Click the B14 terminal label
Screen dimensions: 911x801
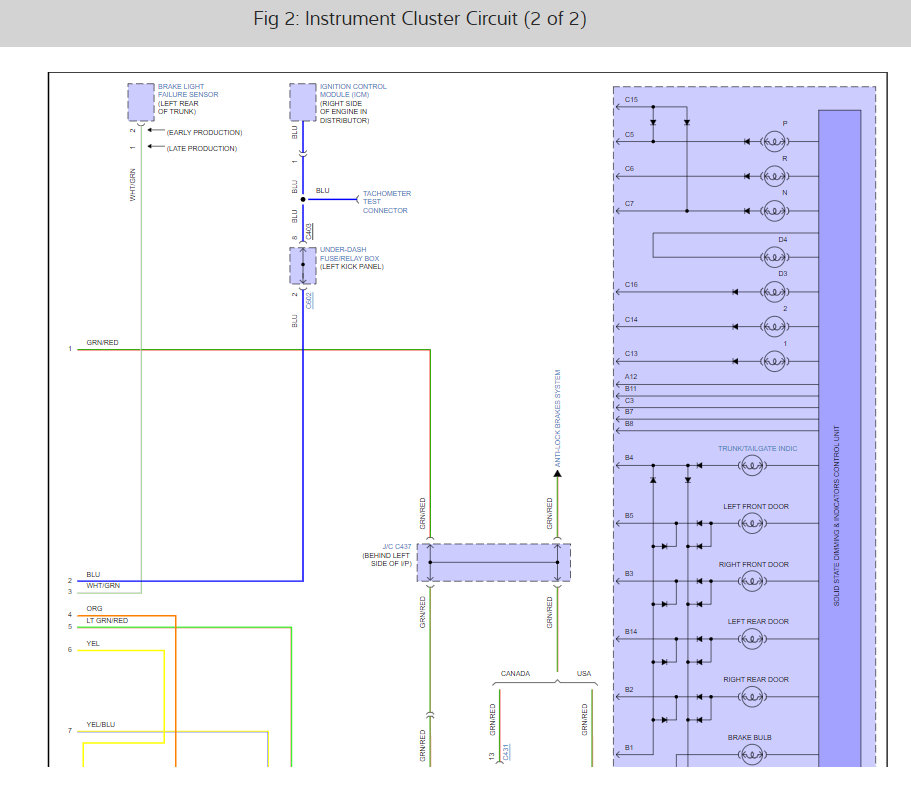tap(631, 631)
